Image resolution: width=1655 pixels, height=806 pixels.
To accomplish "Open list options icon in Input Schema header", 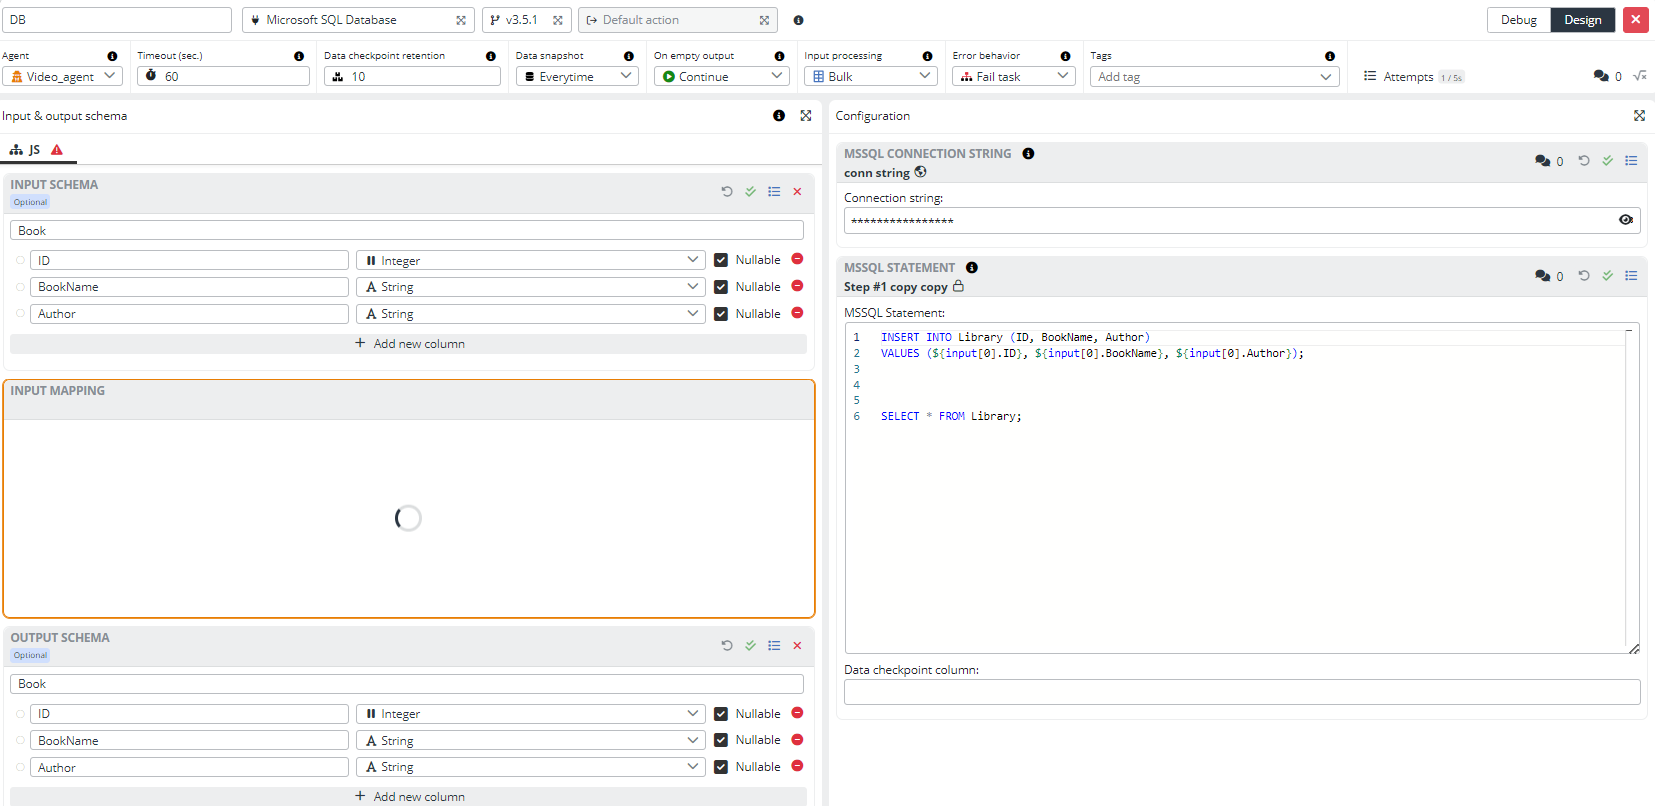I will click(x=774, y=192).
